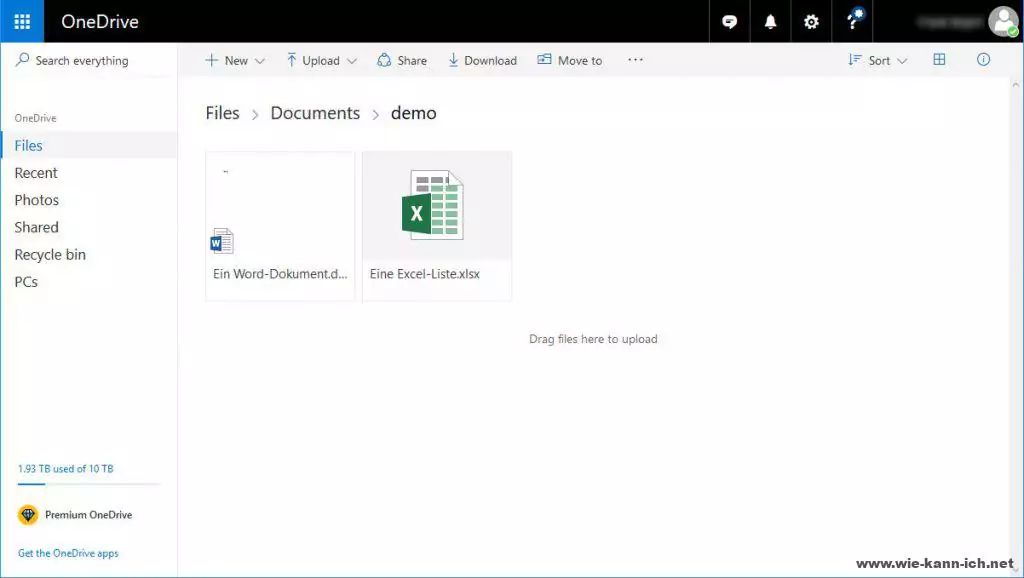
Task: Open the settings gear icon
Action: [811, 22]
